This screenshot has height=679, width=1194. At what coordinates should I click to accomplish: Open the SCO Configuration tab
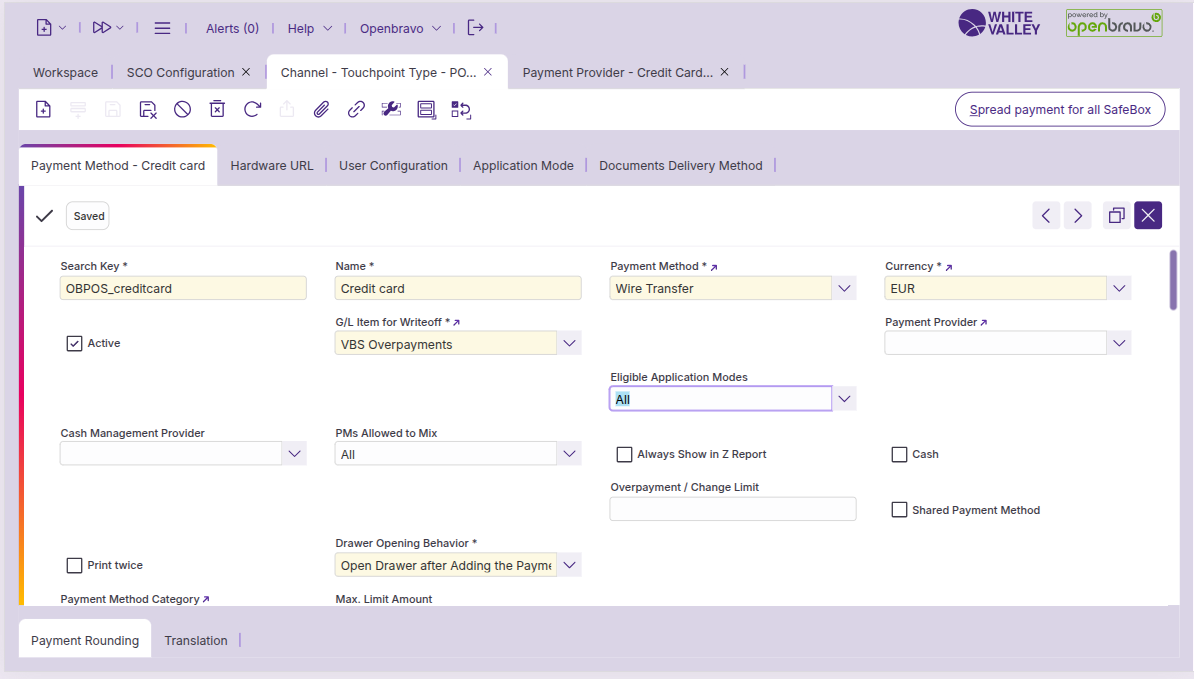coord(180,73)
